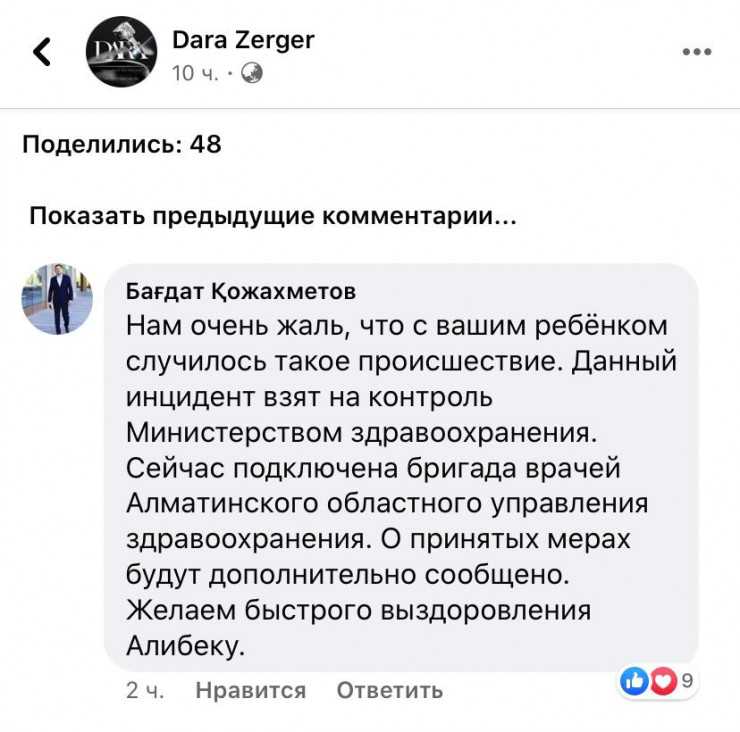Click the name "Алибеку" ending the comment
Screen dimensions: 740x732
pos(185,647)
